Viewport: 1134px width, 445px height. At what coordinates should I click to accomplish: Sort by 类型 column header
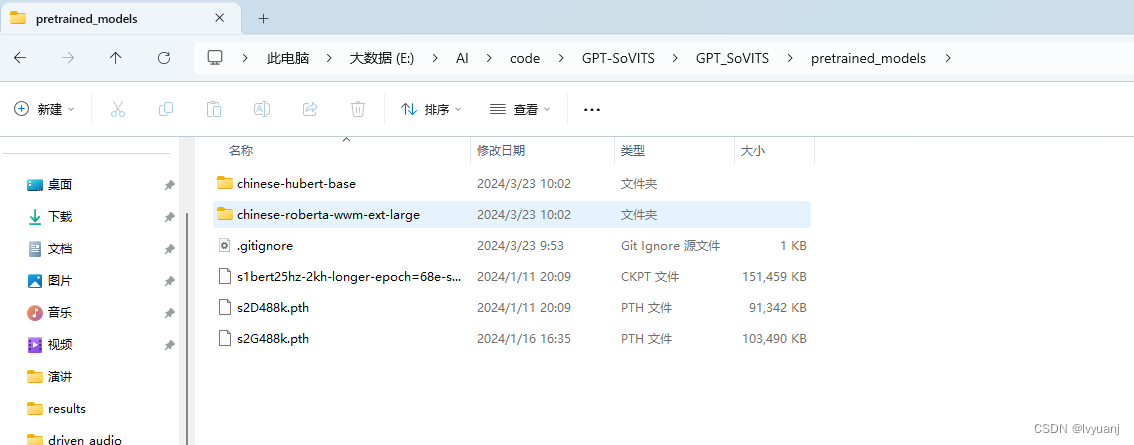click(x=633, y=151)
